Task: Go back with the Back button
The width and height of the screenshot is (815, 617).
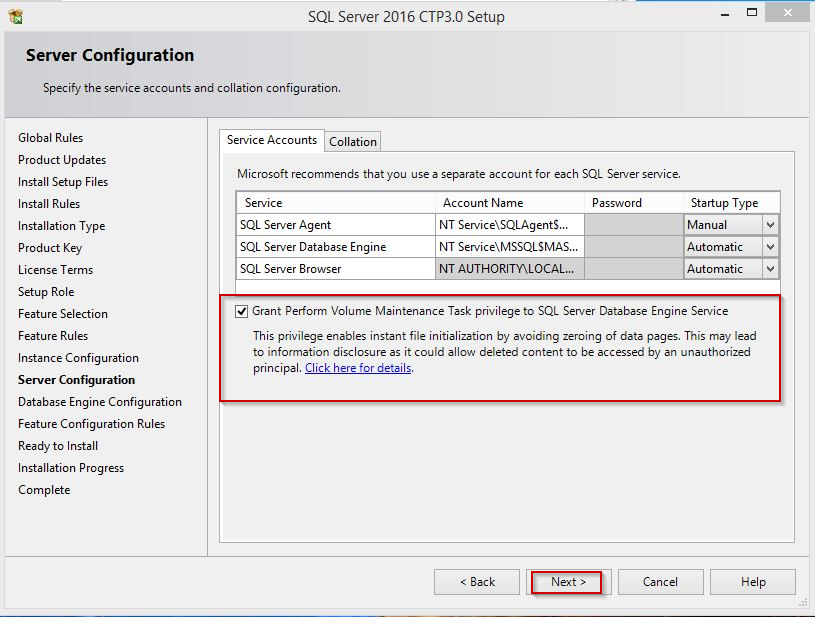Action: [x=477, y=582]
